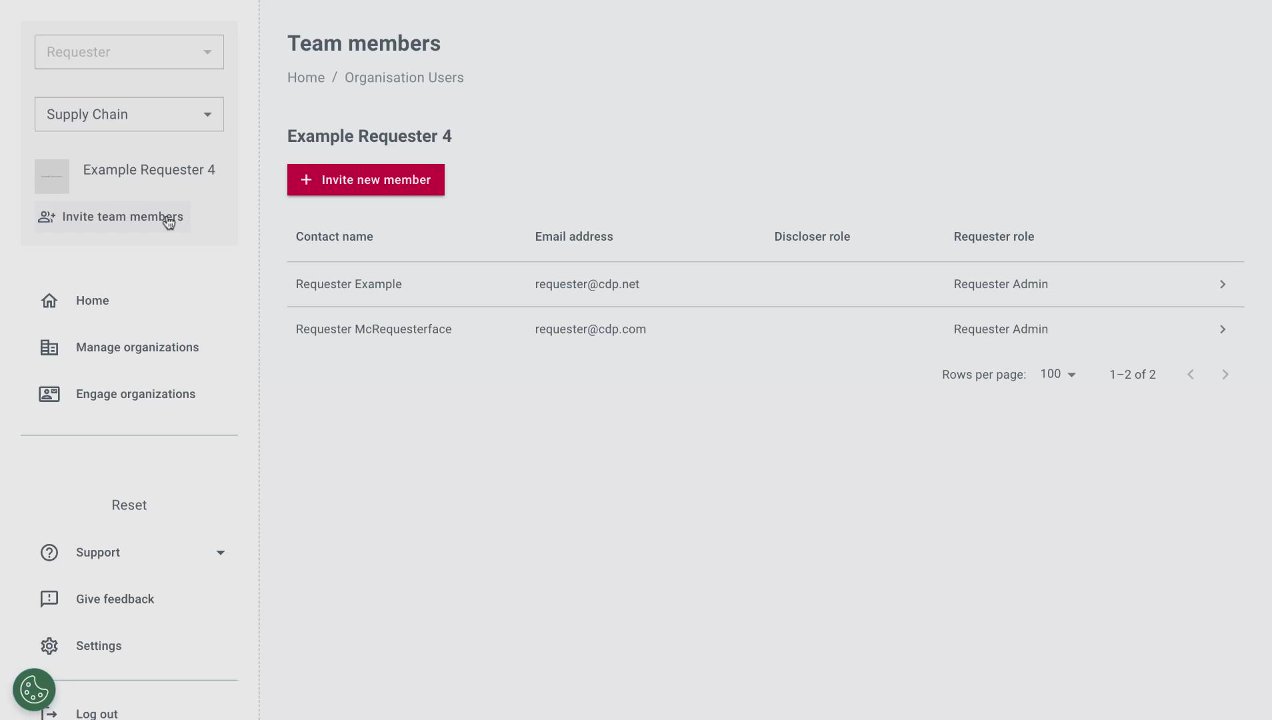The image size is (1272, 720).
Task: Change rows per page from 100
Action: click(x=1058, y=374)
